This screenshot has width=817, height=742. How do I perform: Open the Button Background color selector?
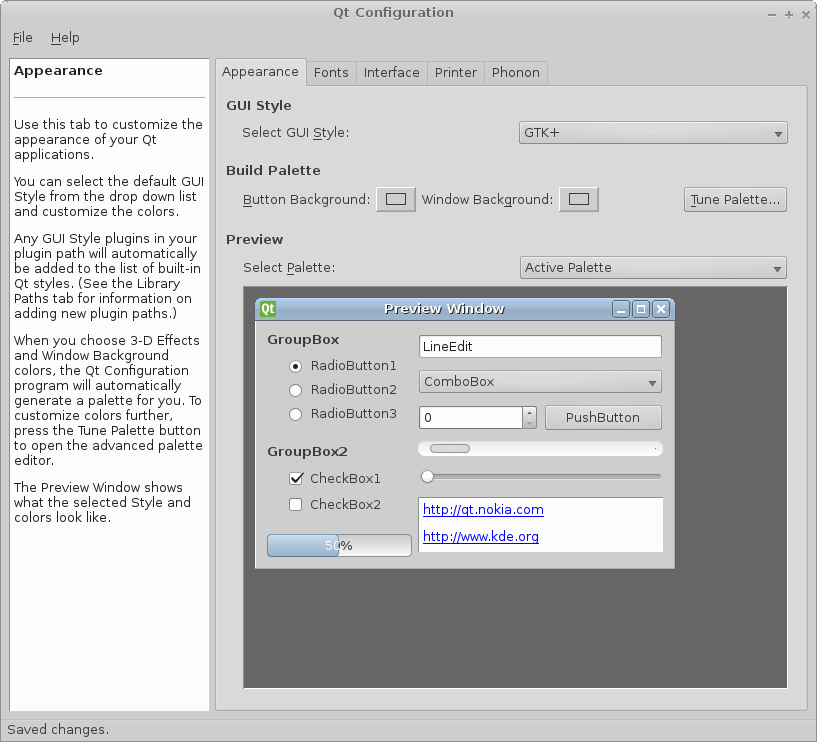click(x=395, y=199)
